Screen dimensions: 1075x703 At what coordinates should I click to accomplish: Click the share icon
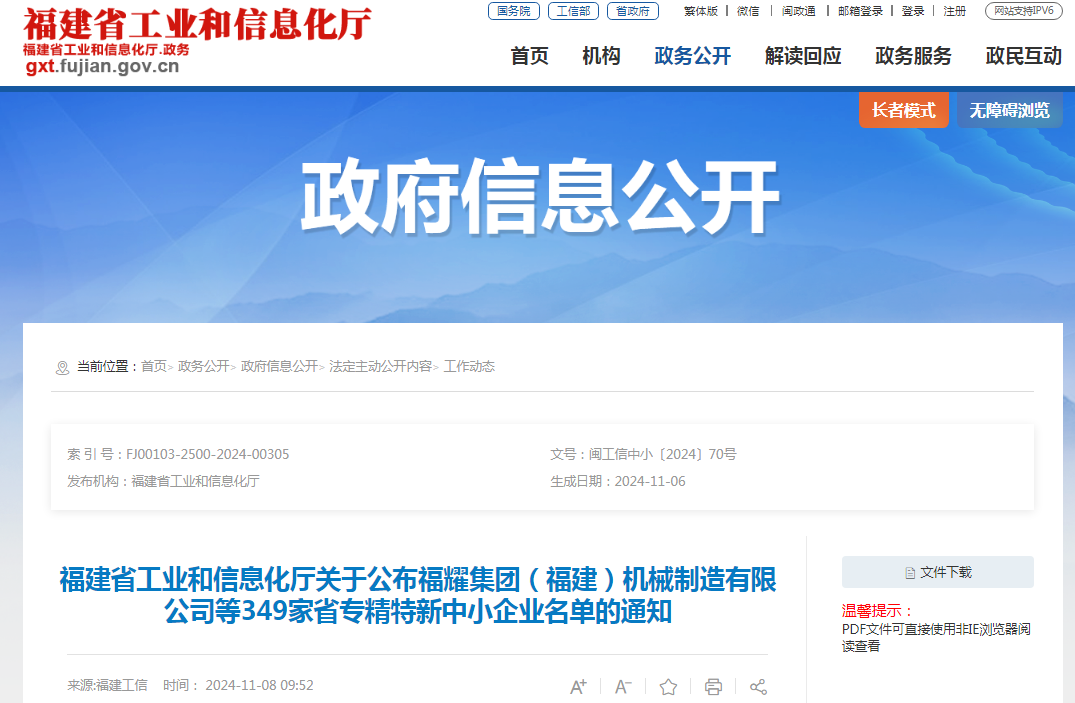[758, 687]
